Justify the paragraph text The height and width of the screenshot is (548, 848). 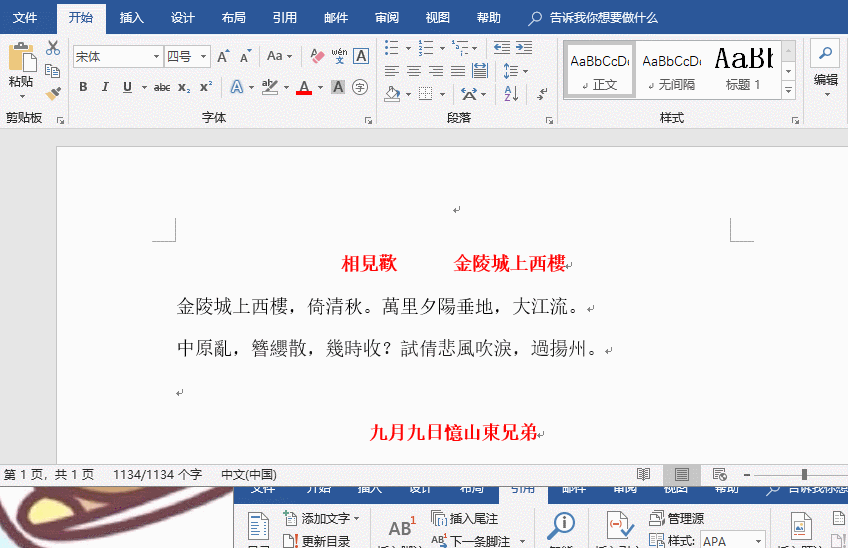(458, 71)
